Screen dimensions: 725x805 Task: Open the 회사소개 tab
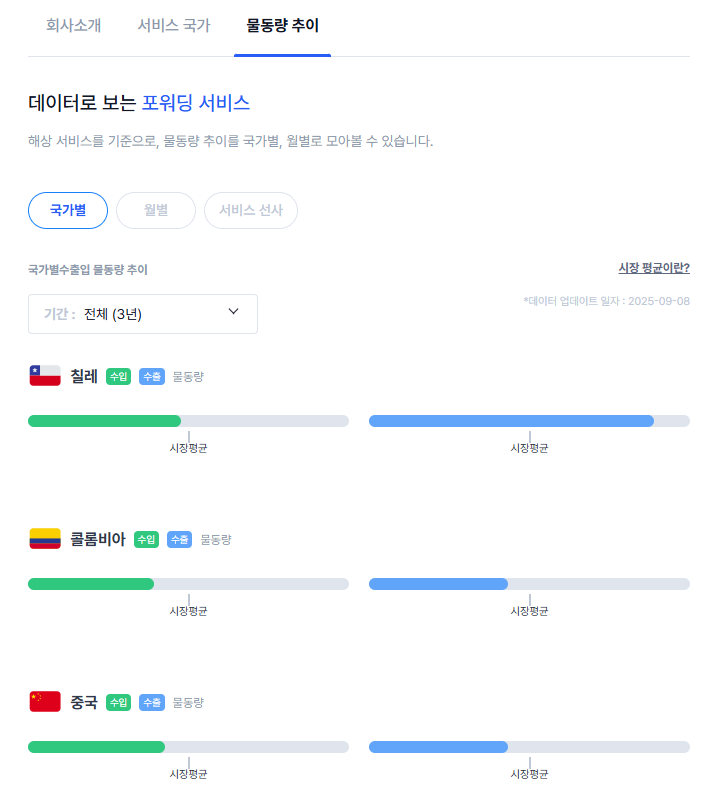[74, 26]
